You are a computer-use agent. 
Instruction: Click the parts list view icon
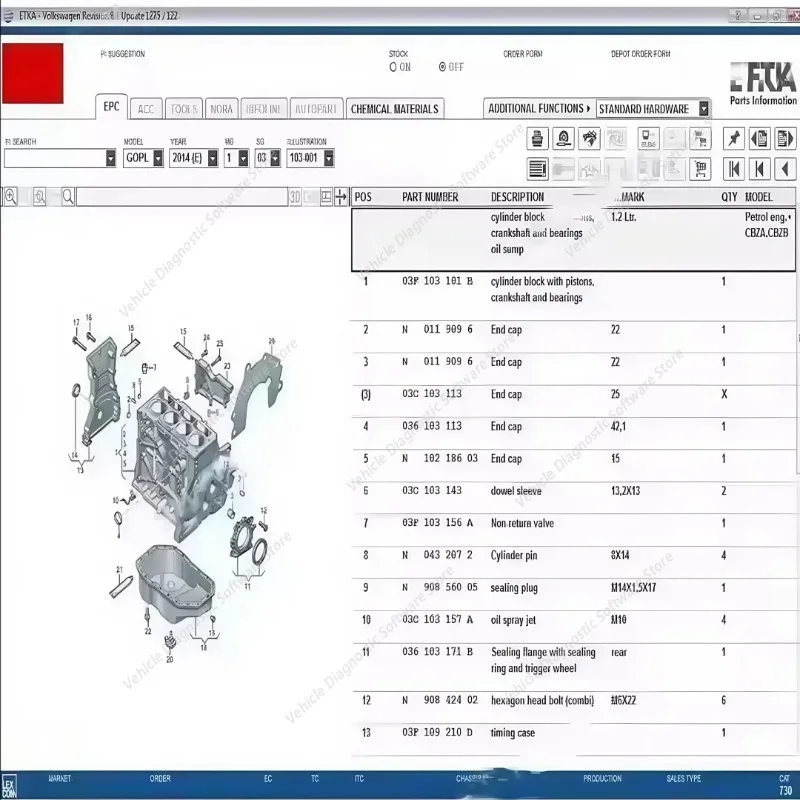[537, 169]
